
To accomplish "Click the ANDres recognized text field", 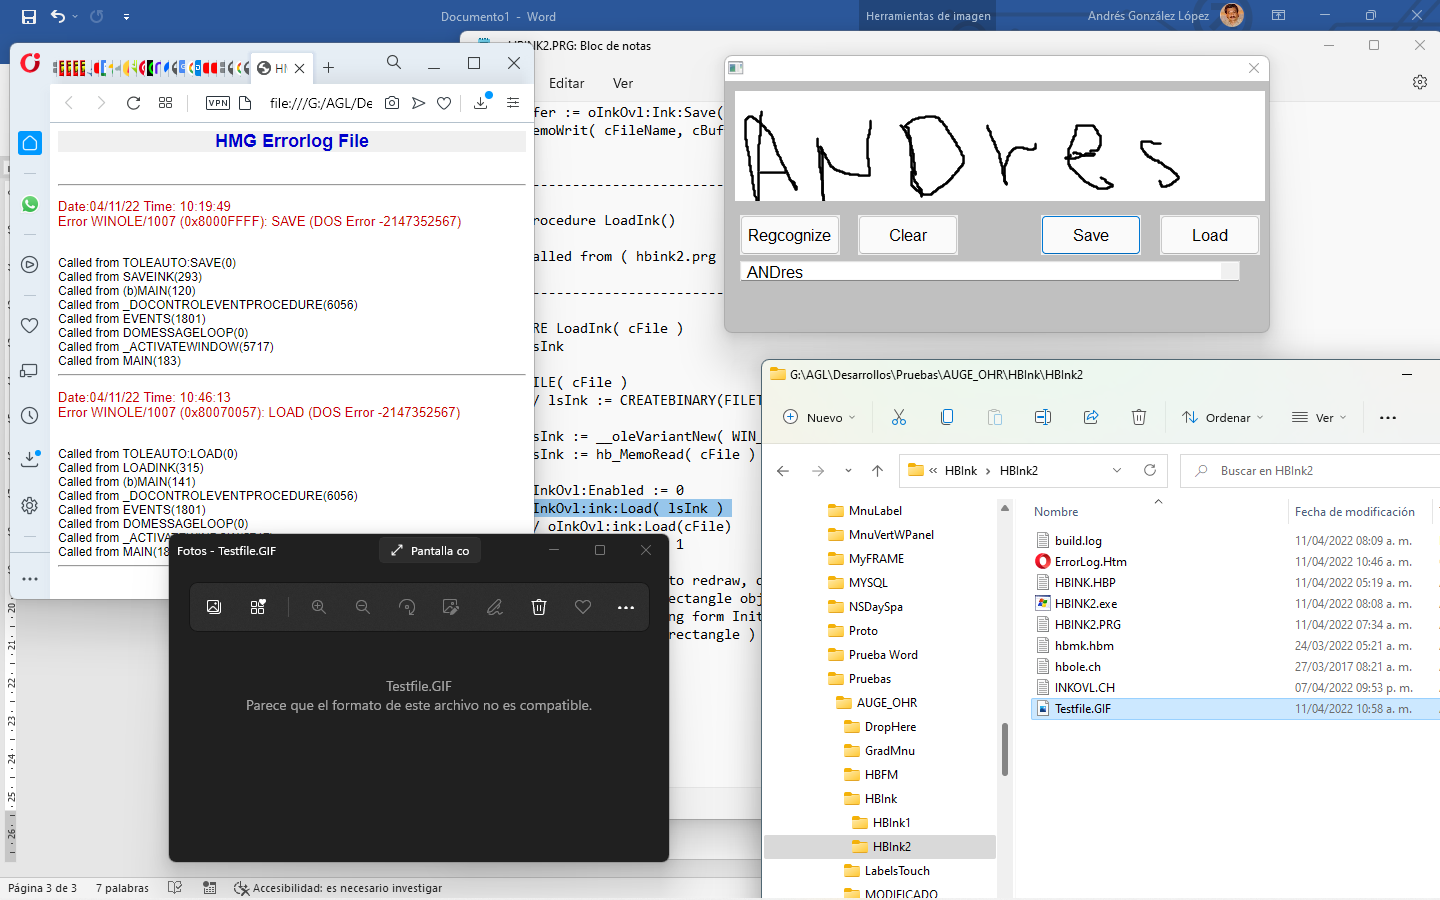I will coord(990,272).
